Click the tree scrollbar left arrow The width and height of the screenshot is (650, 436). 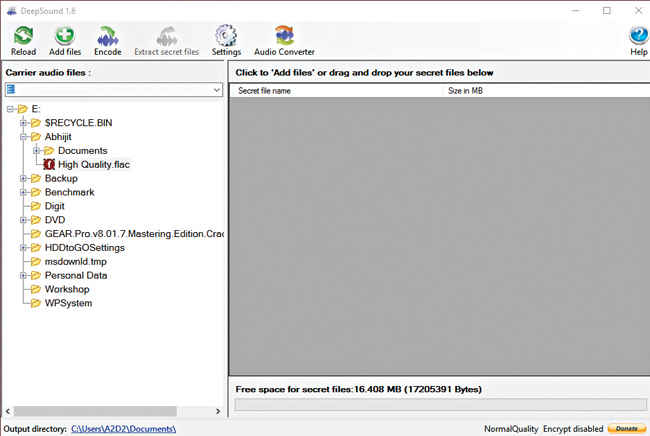coord(7,411)
